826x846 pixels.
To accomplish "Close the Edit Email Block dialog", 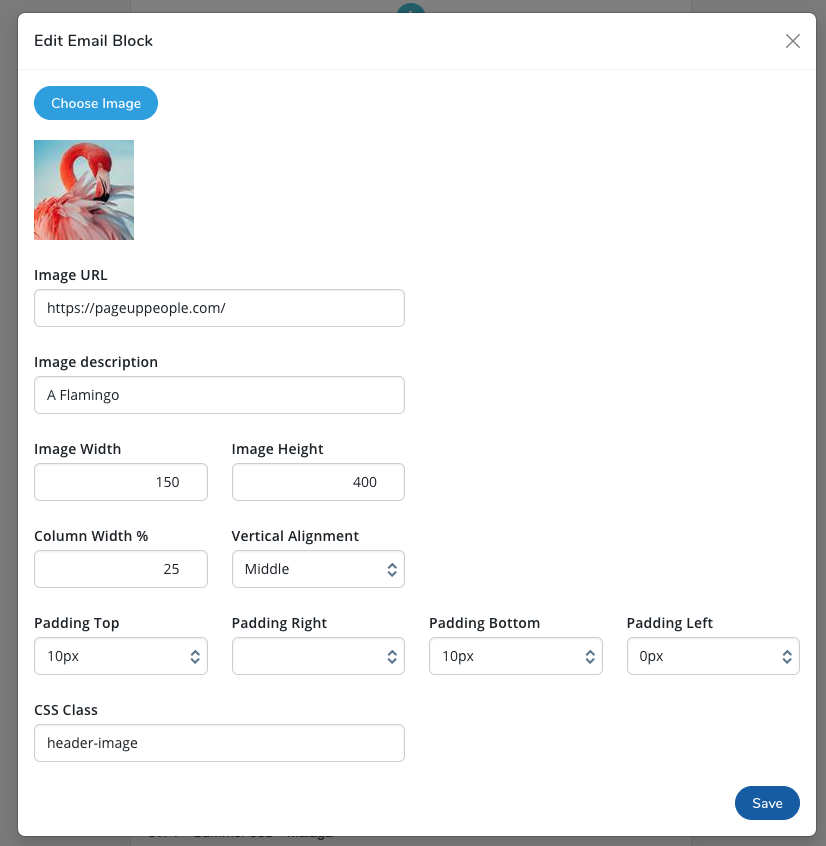I will click(793, 41).
